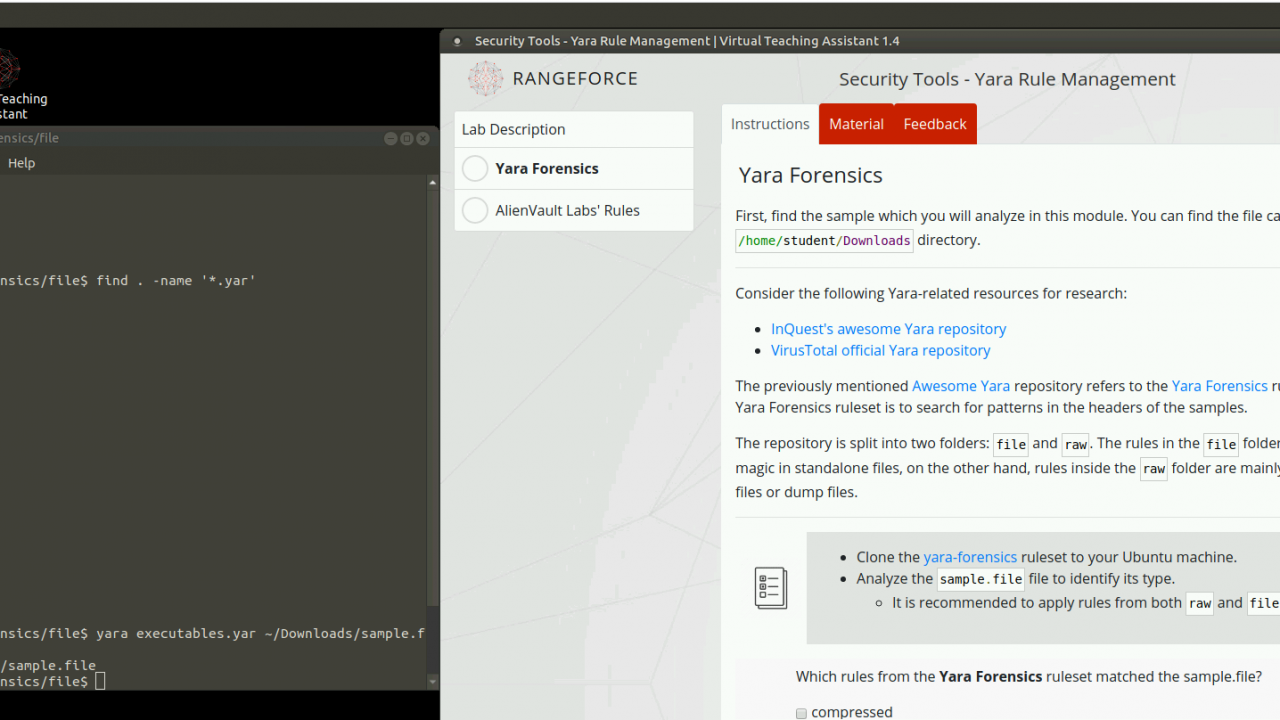The height and width of the screenshot is (720, 1280).
Task: Click the checklist task icon
Action: pyautogui.click(x=771, y=588)
